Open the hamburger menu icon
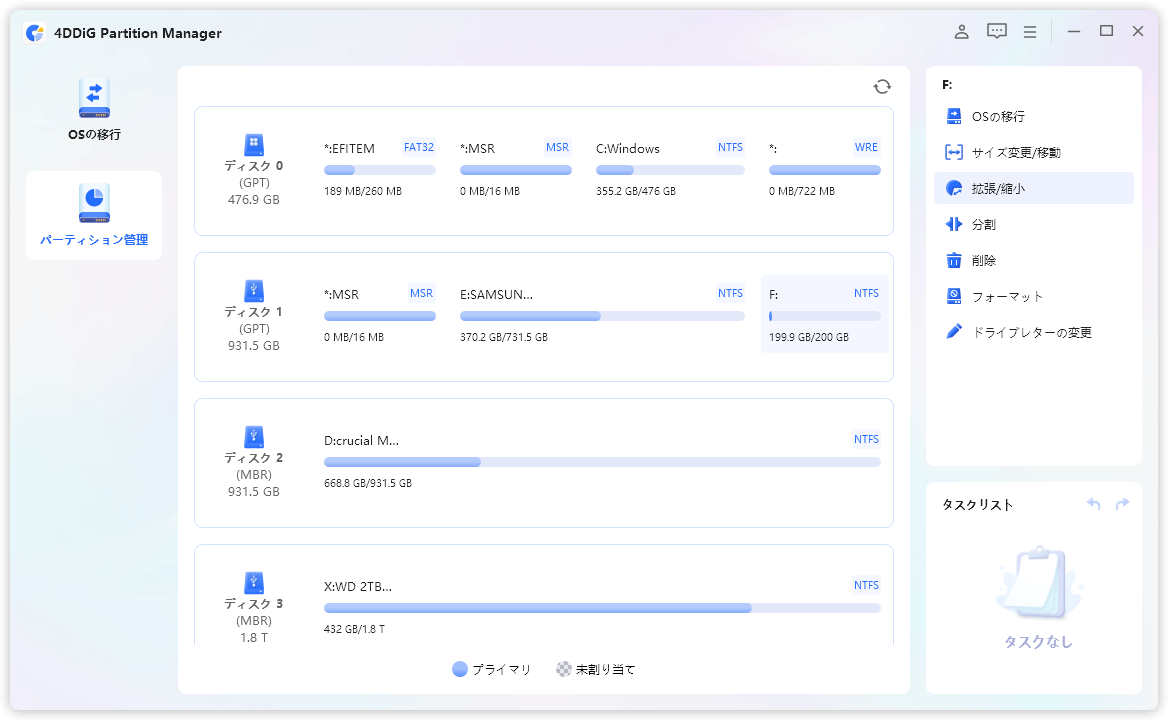 (x=1030, y=32)
